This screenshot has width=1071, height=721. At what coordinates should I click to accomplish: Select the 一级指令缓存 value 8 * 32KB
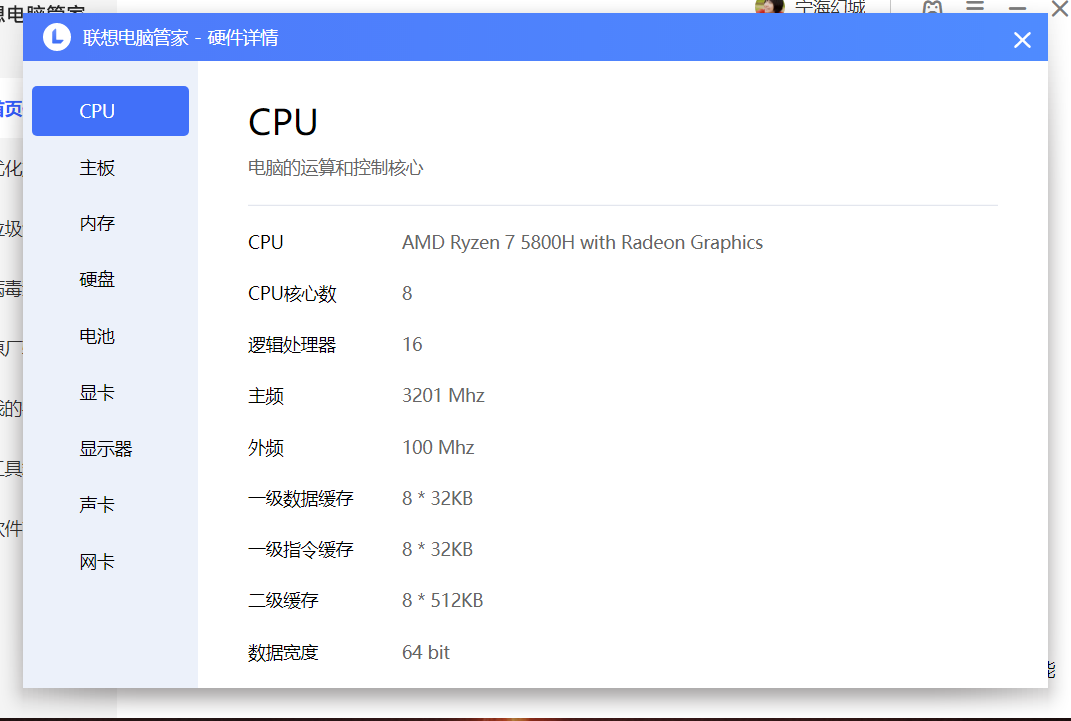click(x=437, y=549)
